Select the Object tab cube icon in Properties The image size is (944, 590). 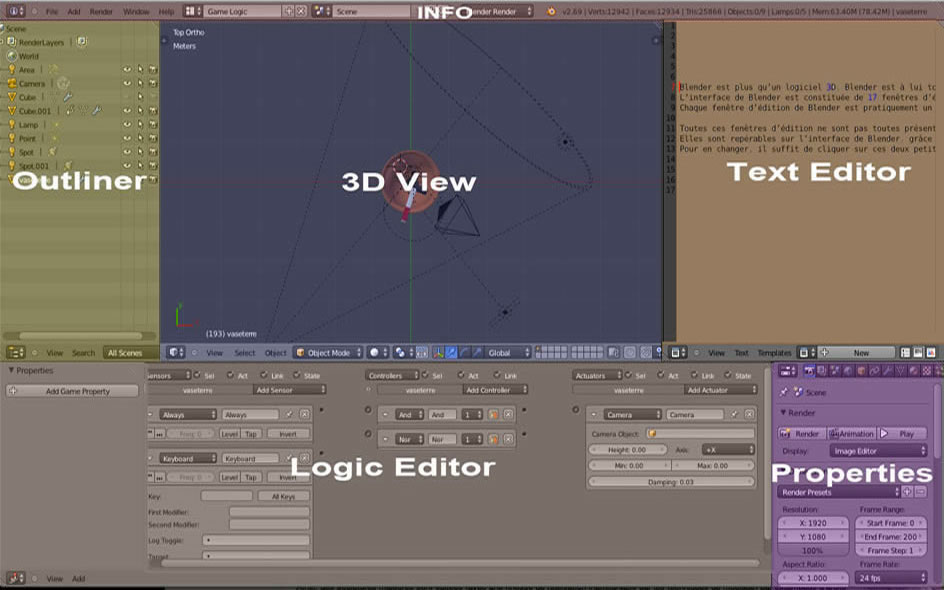click(861, 370)
